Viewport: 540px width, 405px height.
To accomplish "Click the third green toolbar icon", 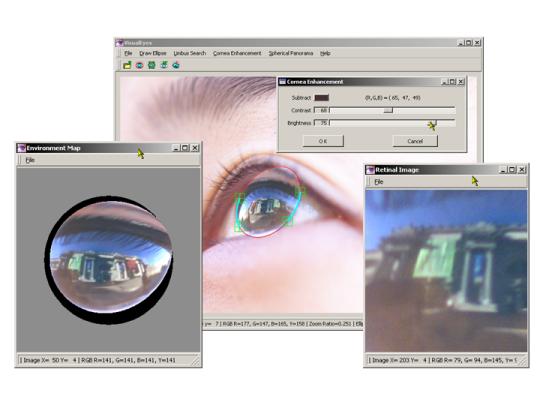I will pos(152,65).
